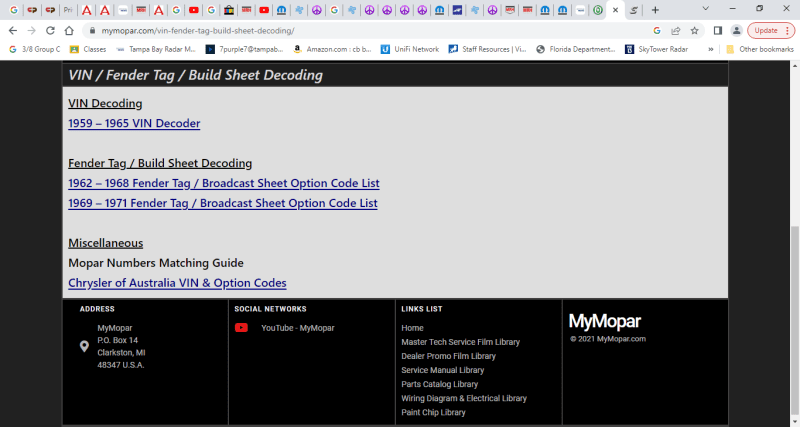Click the Mopar Numbers Matching Guide text

click(x=156, y=263)
